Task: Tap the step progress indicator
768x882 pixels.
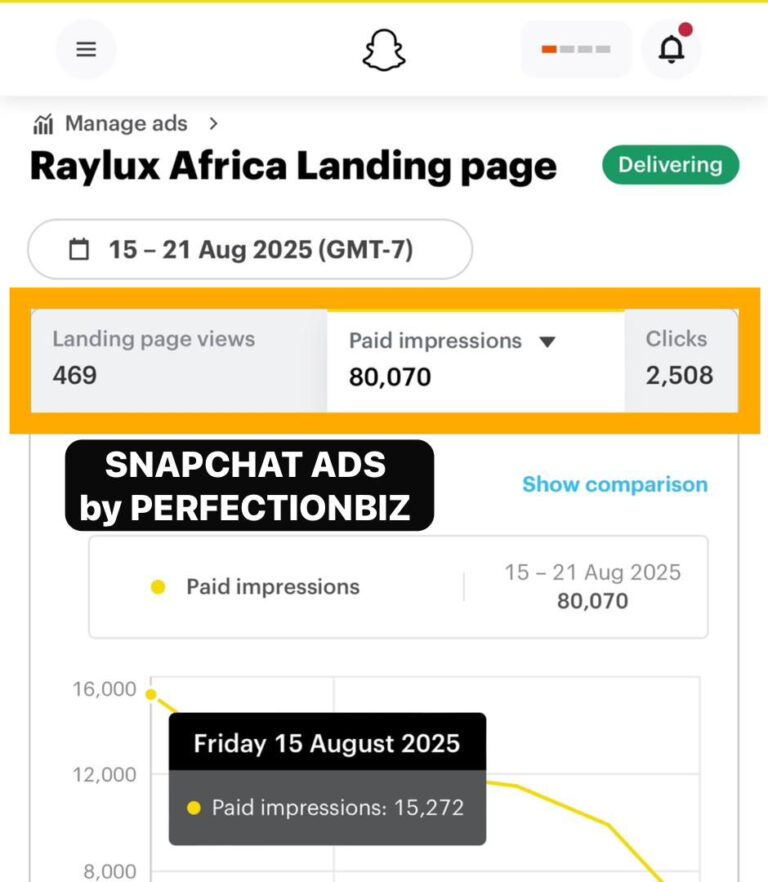Action: point(576,50)
